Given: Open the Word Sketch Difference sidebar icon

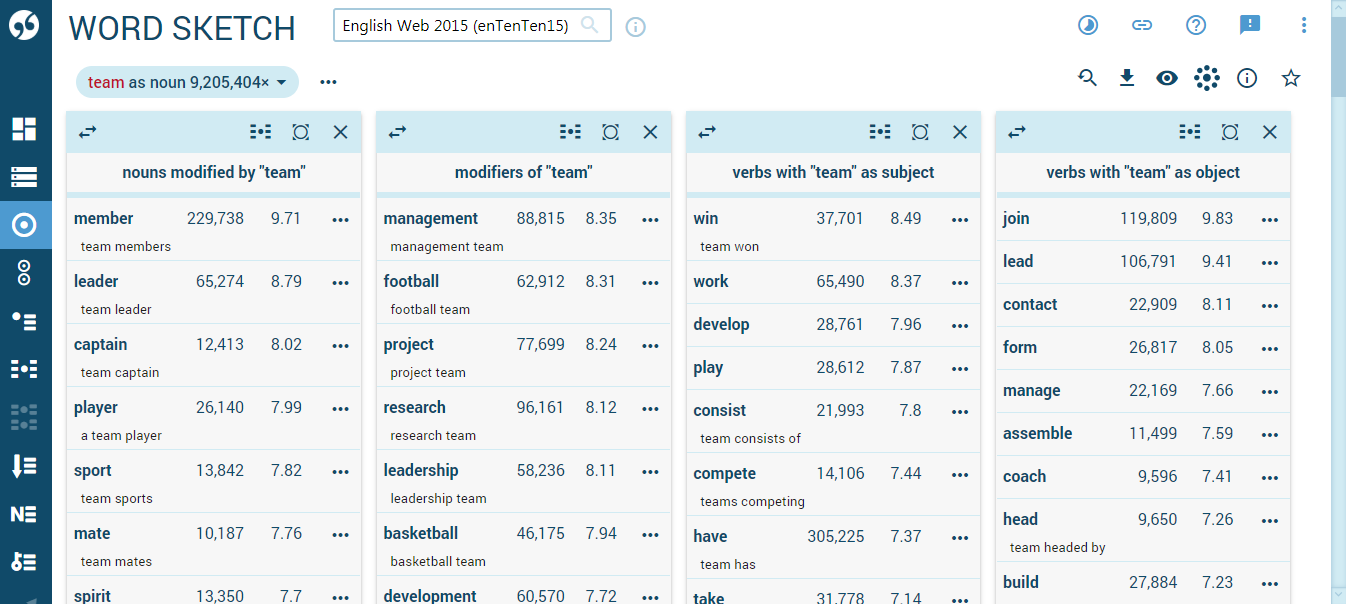Looking at the screenshot, I should click(24, 273).
